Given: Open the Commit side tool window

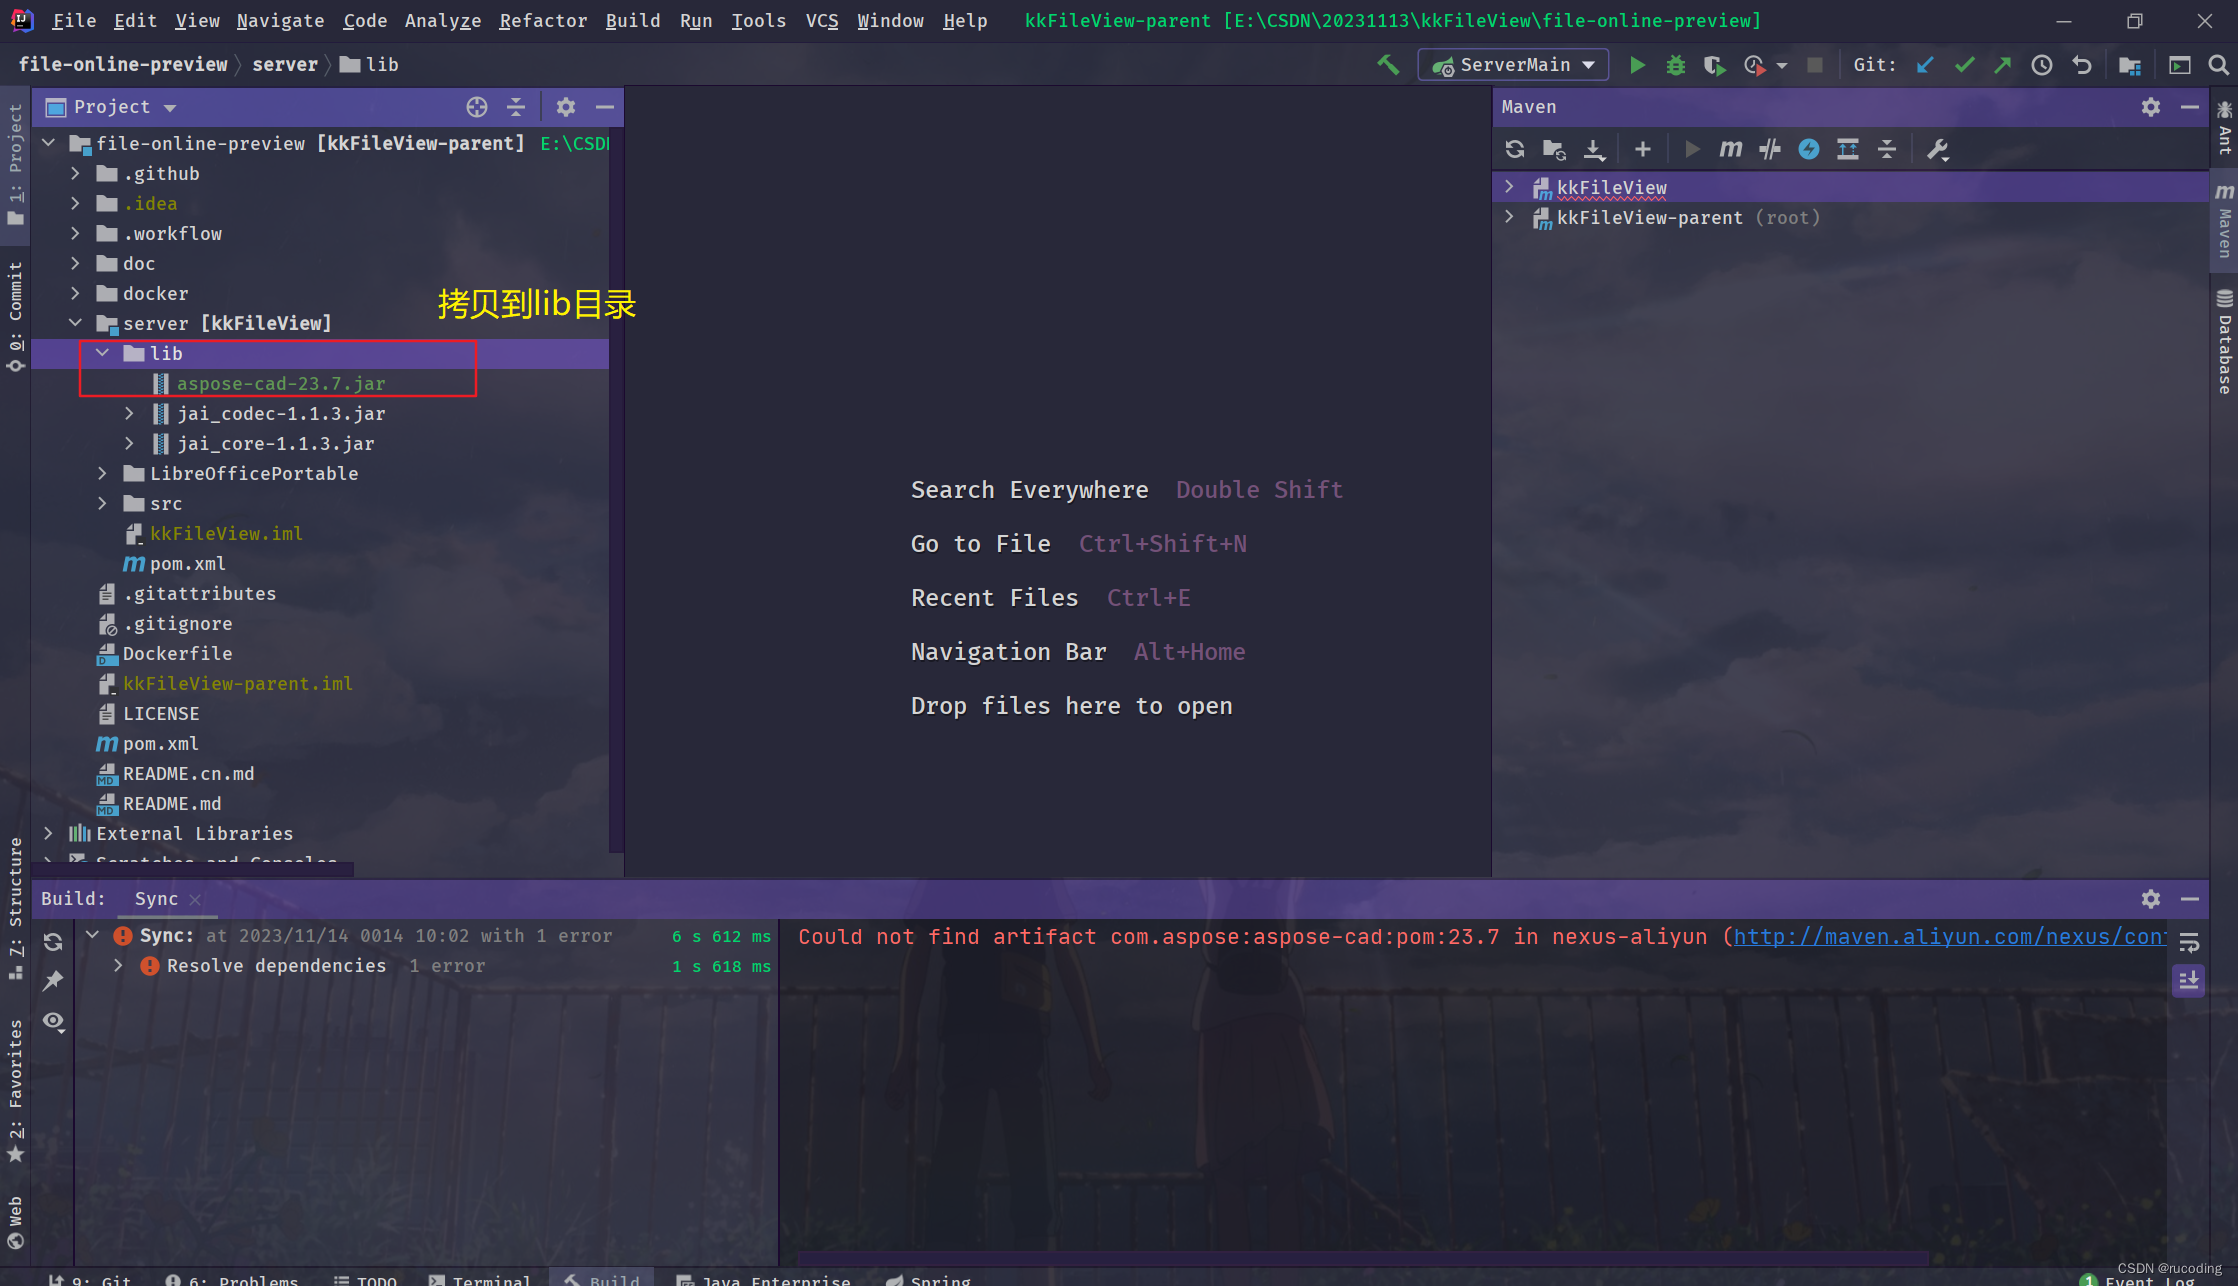Looking at the screenshot, I should point(15,316).
